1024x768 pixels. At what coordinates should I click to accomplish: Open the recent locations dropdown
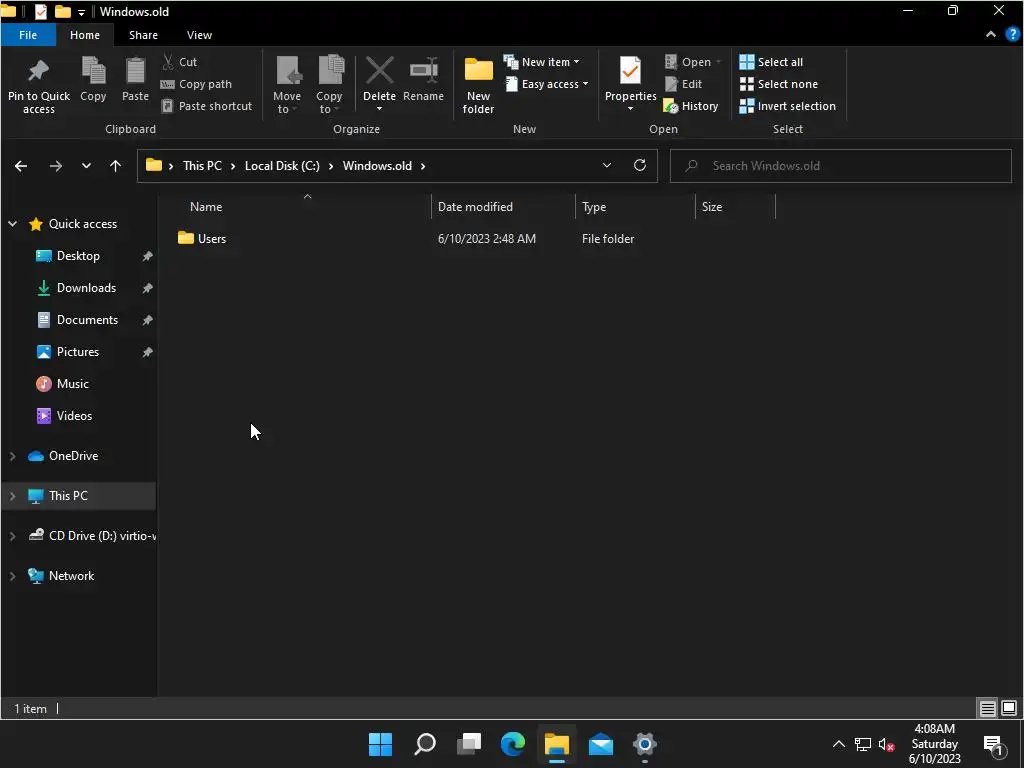[x=86, y=166]
